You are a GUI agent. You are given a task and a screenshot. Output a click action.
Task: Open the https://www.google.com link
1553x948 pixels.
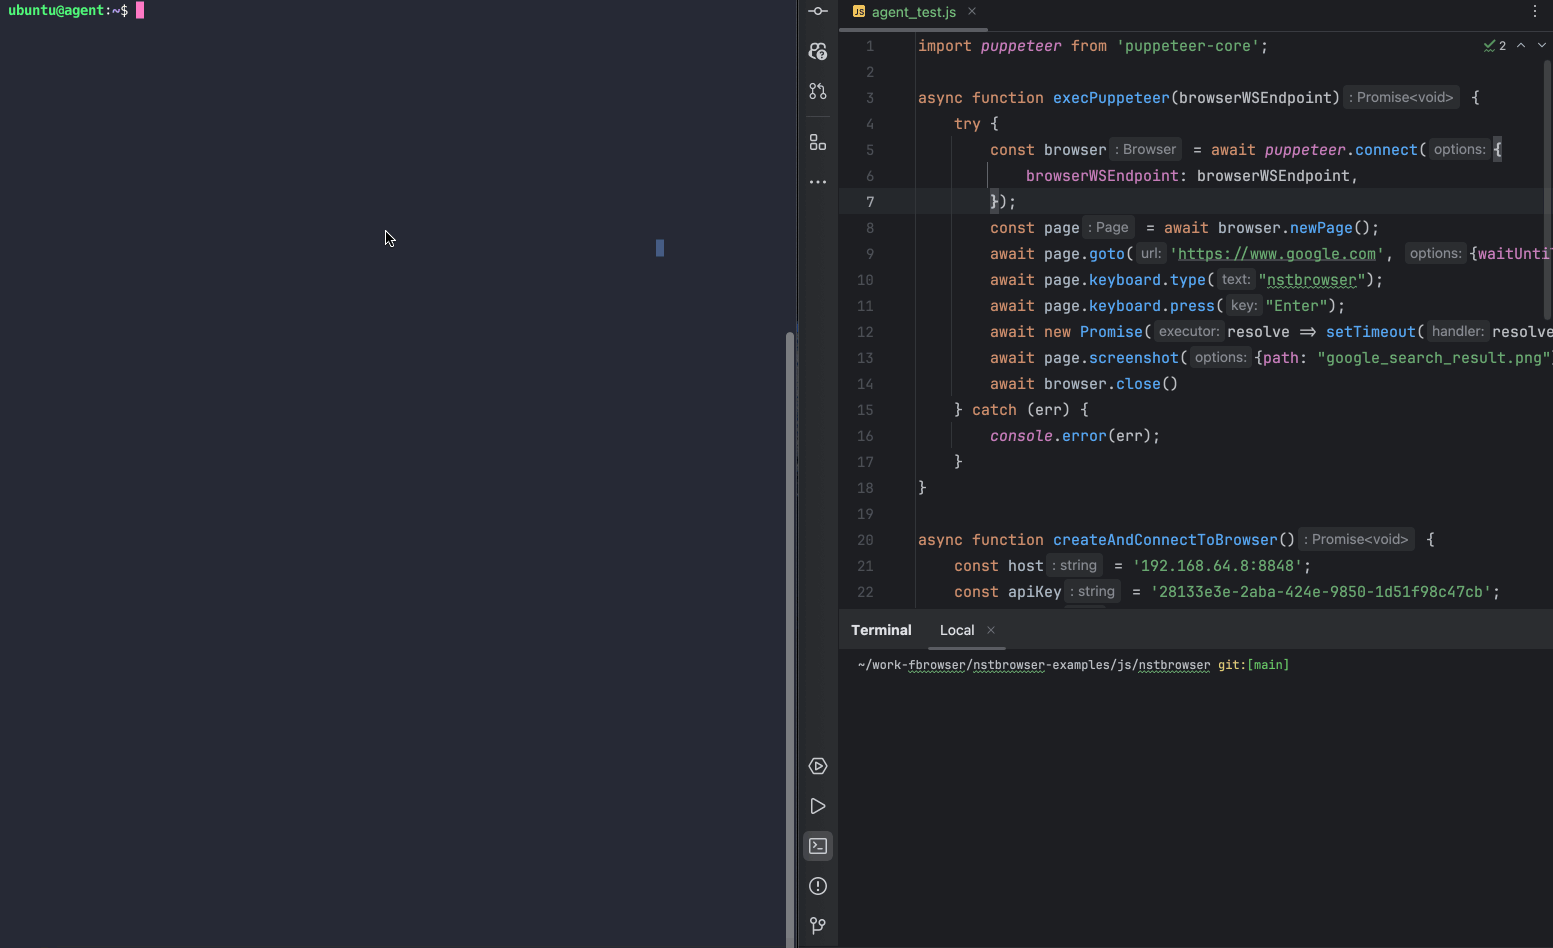[1277, 253]
